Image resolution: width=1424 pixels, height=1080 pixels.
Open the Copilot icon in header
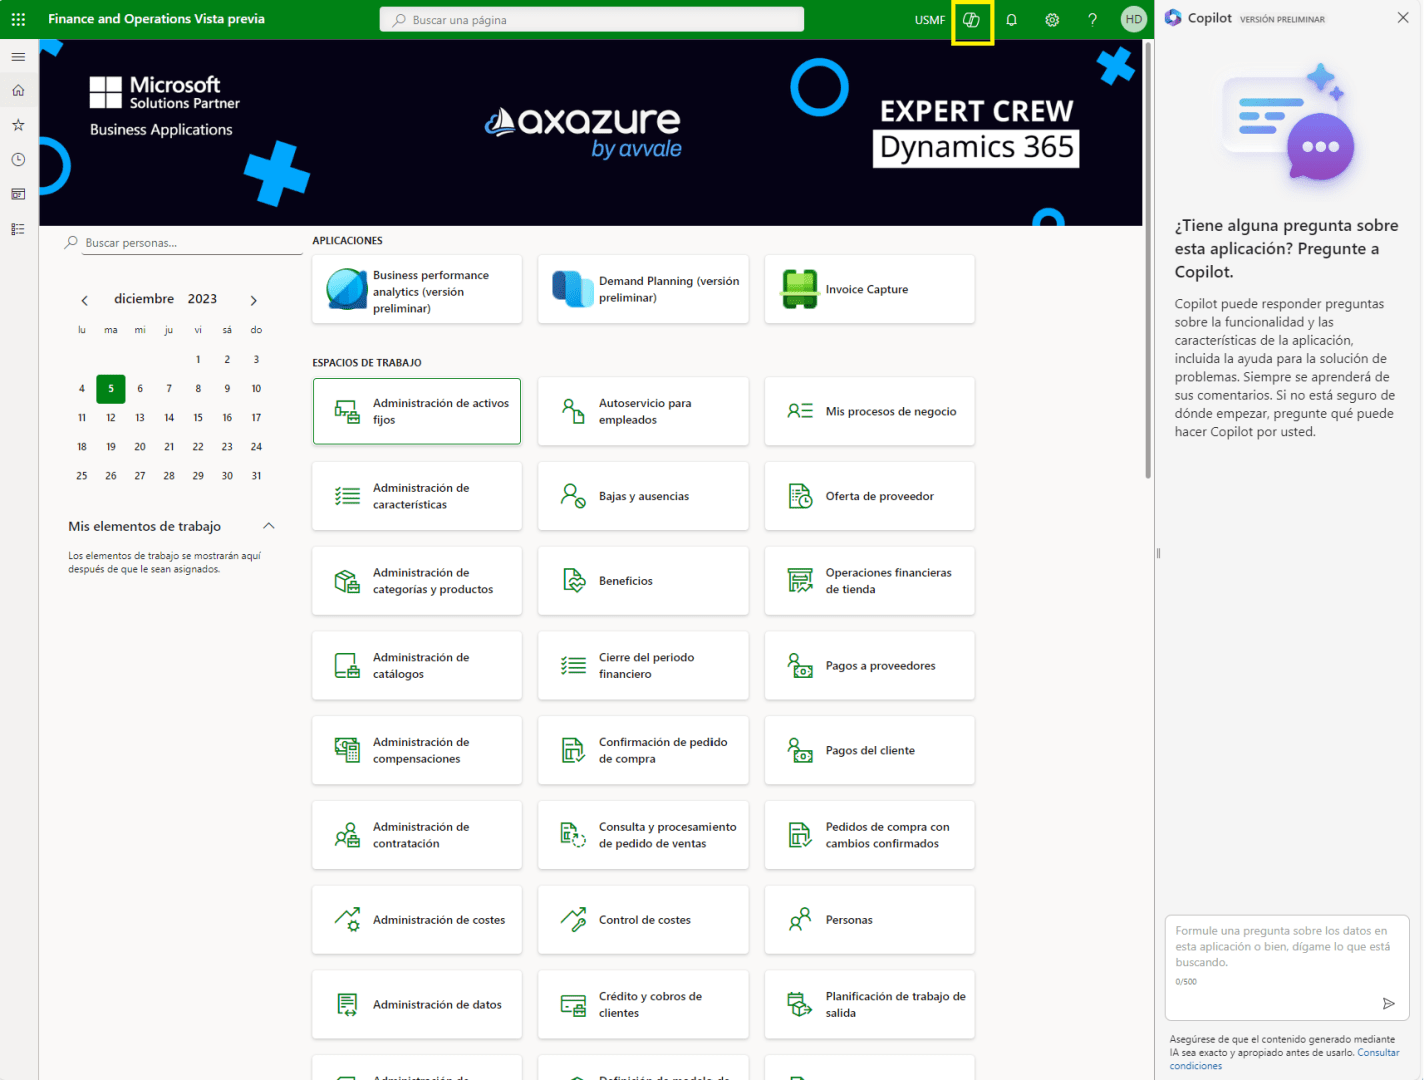point(971,20)
